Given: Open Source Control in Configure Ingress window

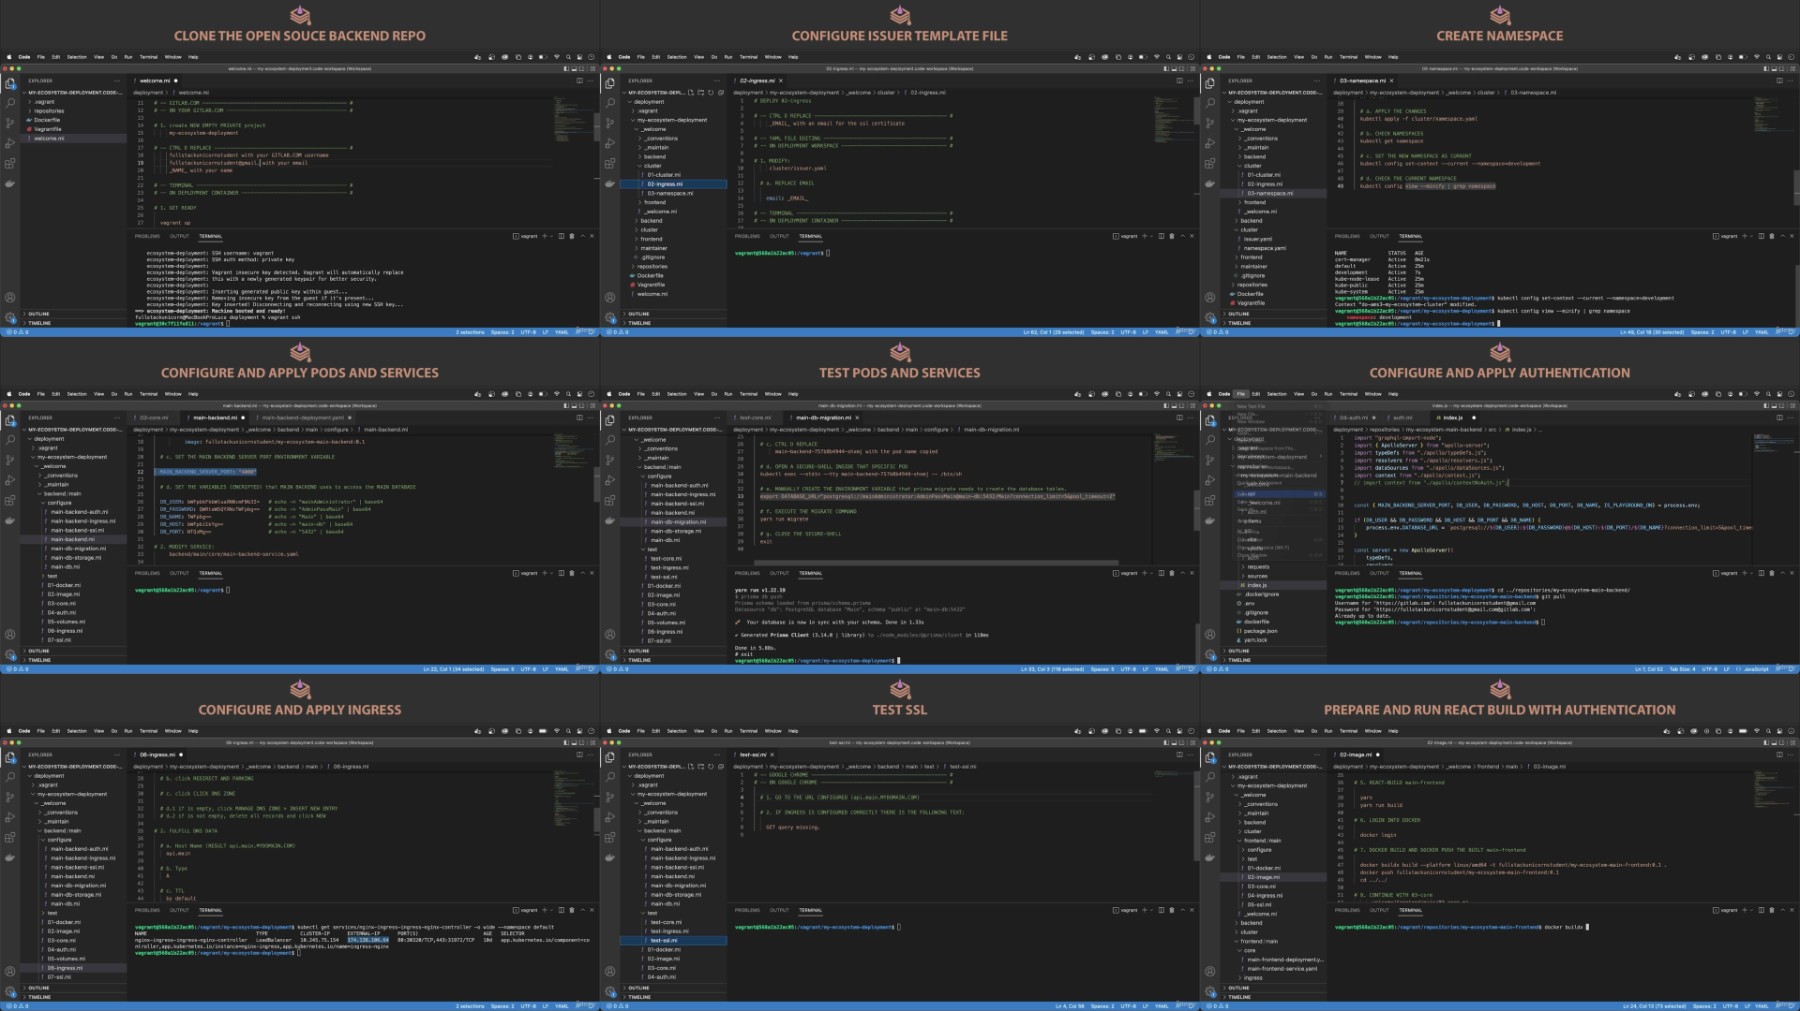Looking at the screenshot, I should (10, 797).
